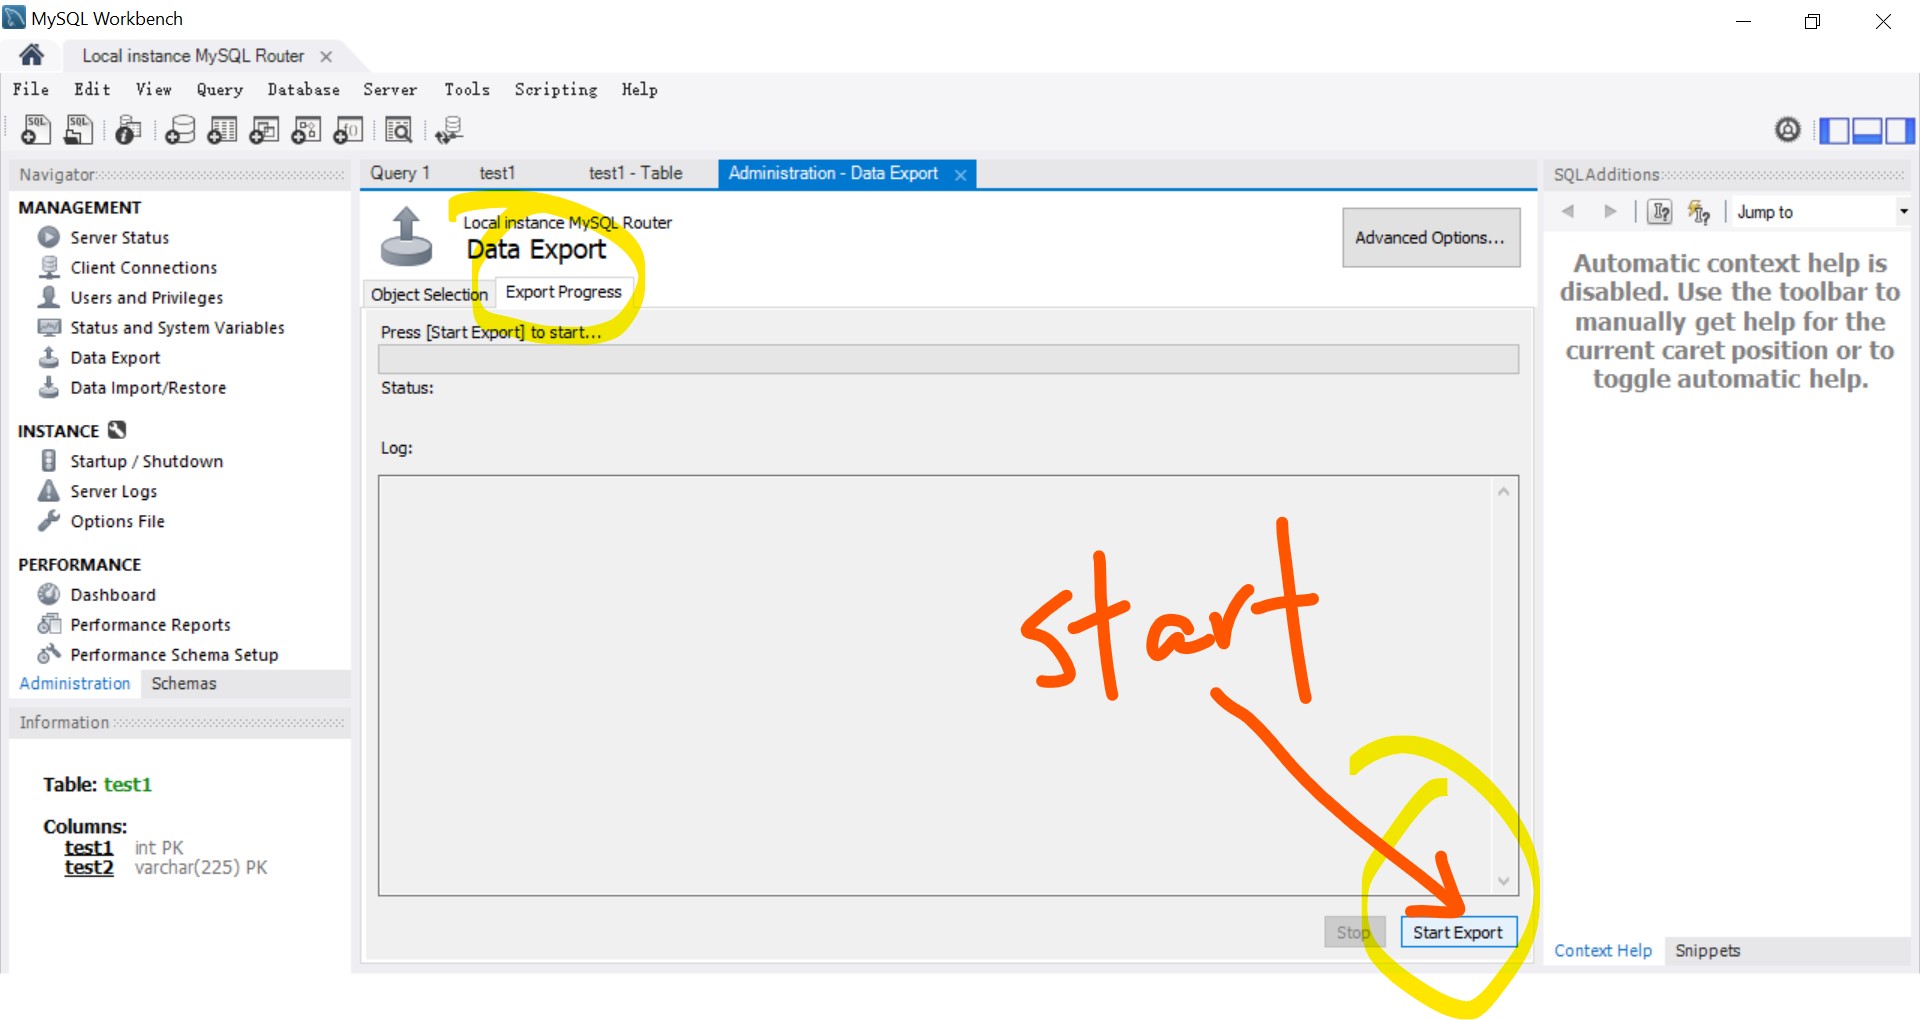The width and height of the screenshot is (1920, 1020).
Task: Select Export Progress tab
Action: pos(564,292)
